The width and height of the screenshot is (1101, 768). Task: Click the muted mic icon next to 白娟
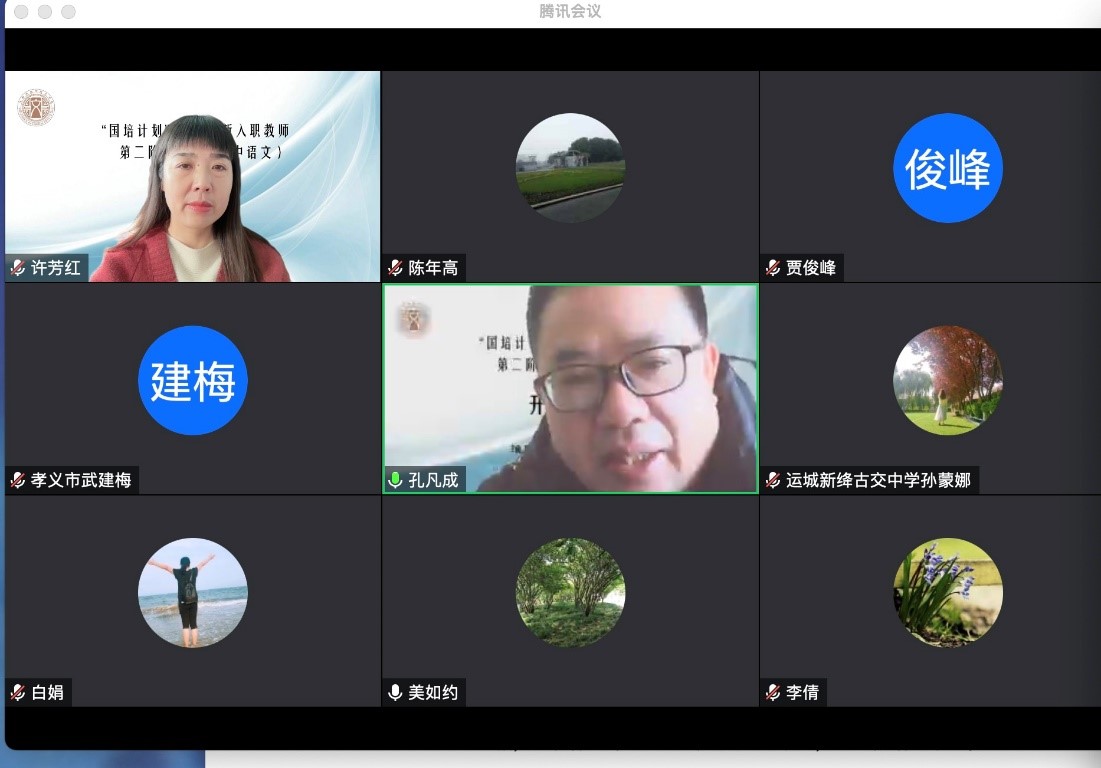tap(18, 692)
